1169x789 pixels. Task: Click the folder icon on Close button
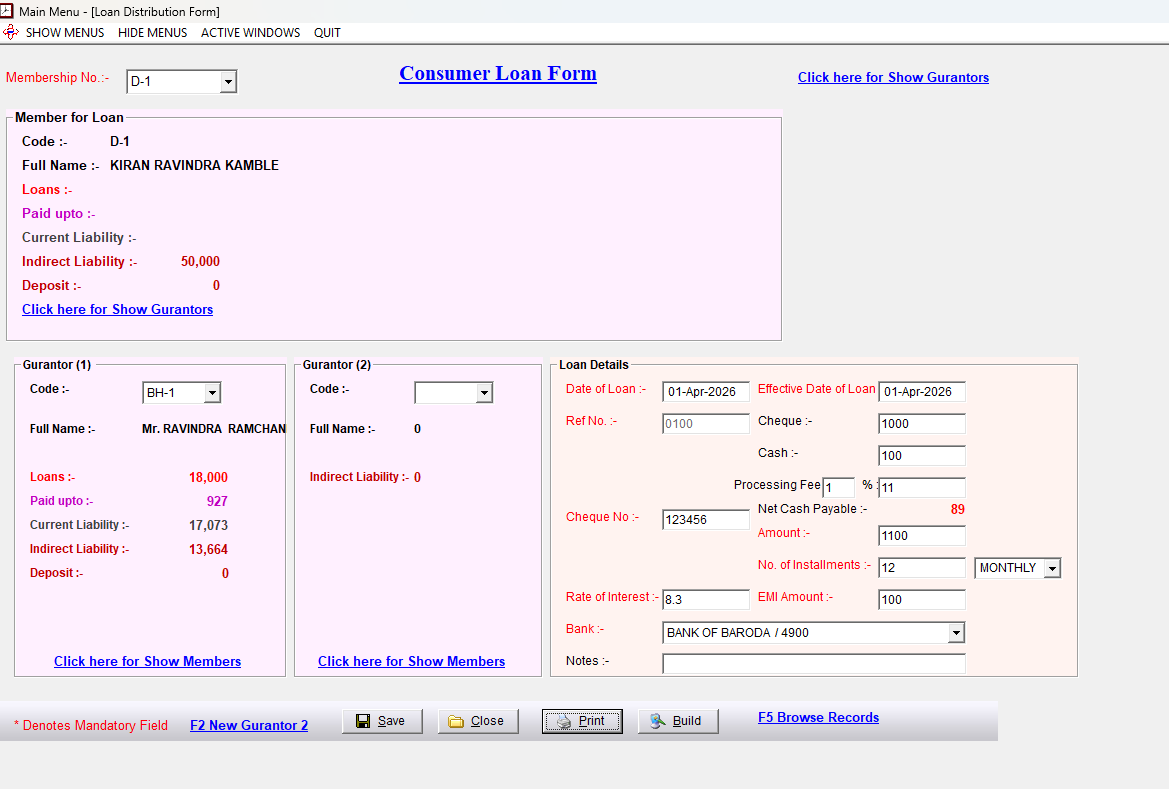tap(456, 721)
